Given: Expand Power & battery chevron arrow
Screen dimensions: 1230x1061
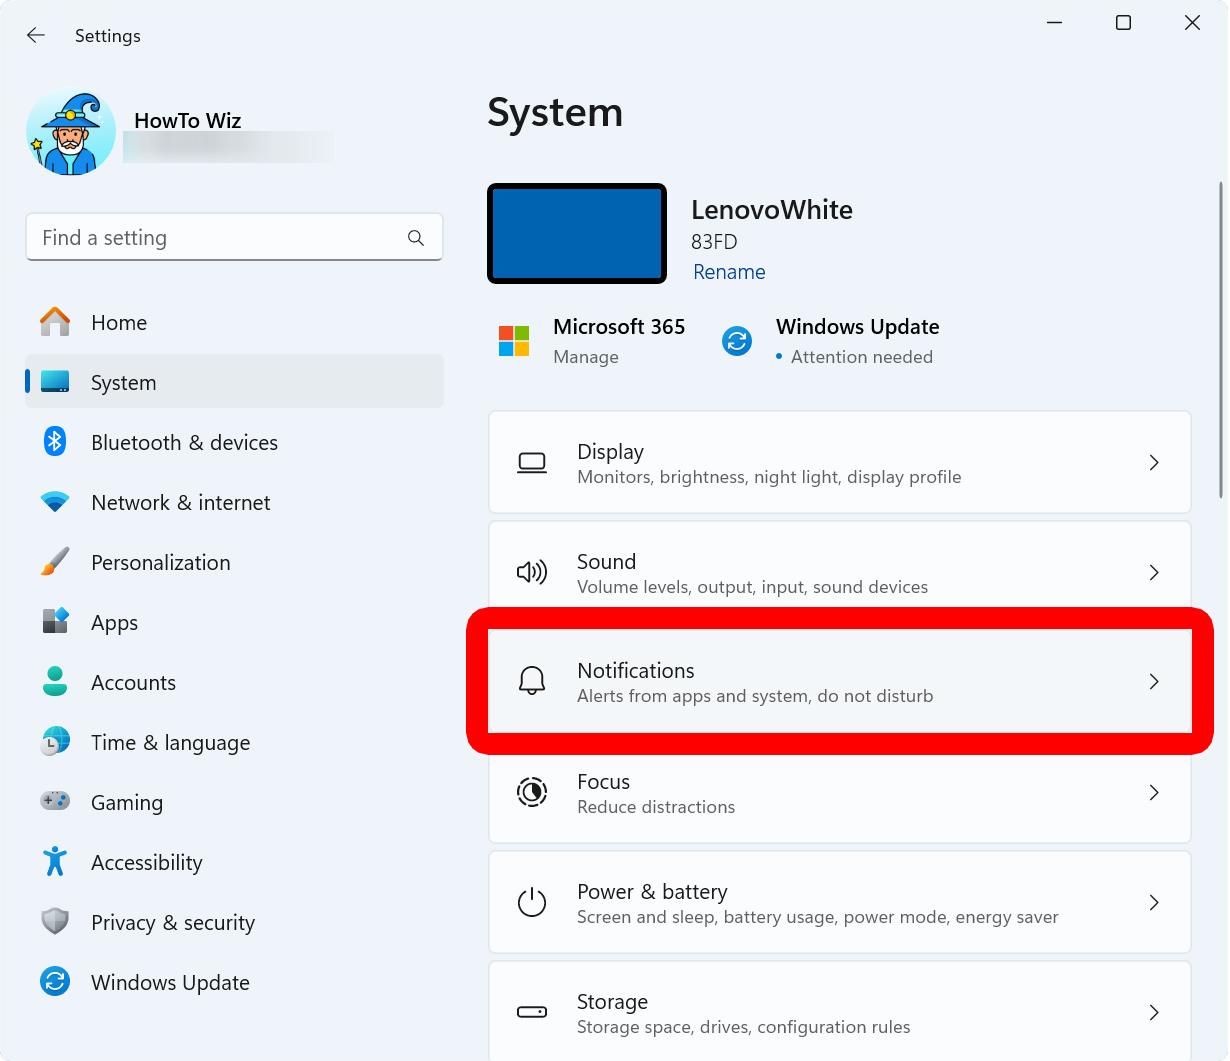Looking at the screenshot, I should pyautogui.click(x=1154, y=903).
